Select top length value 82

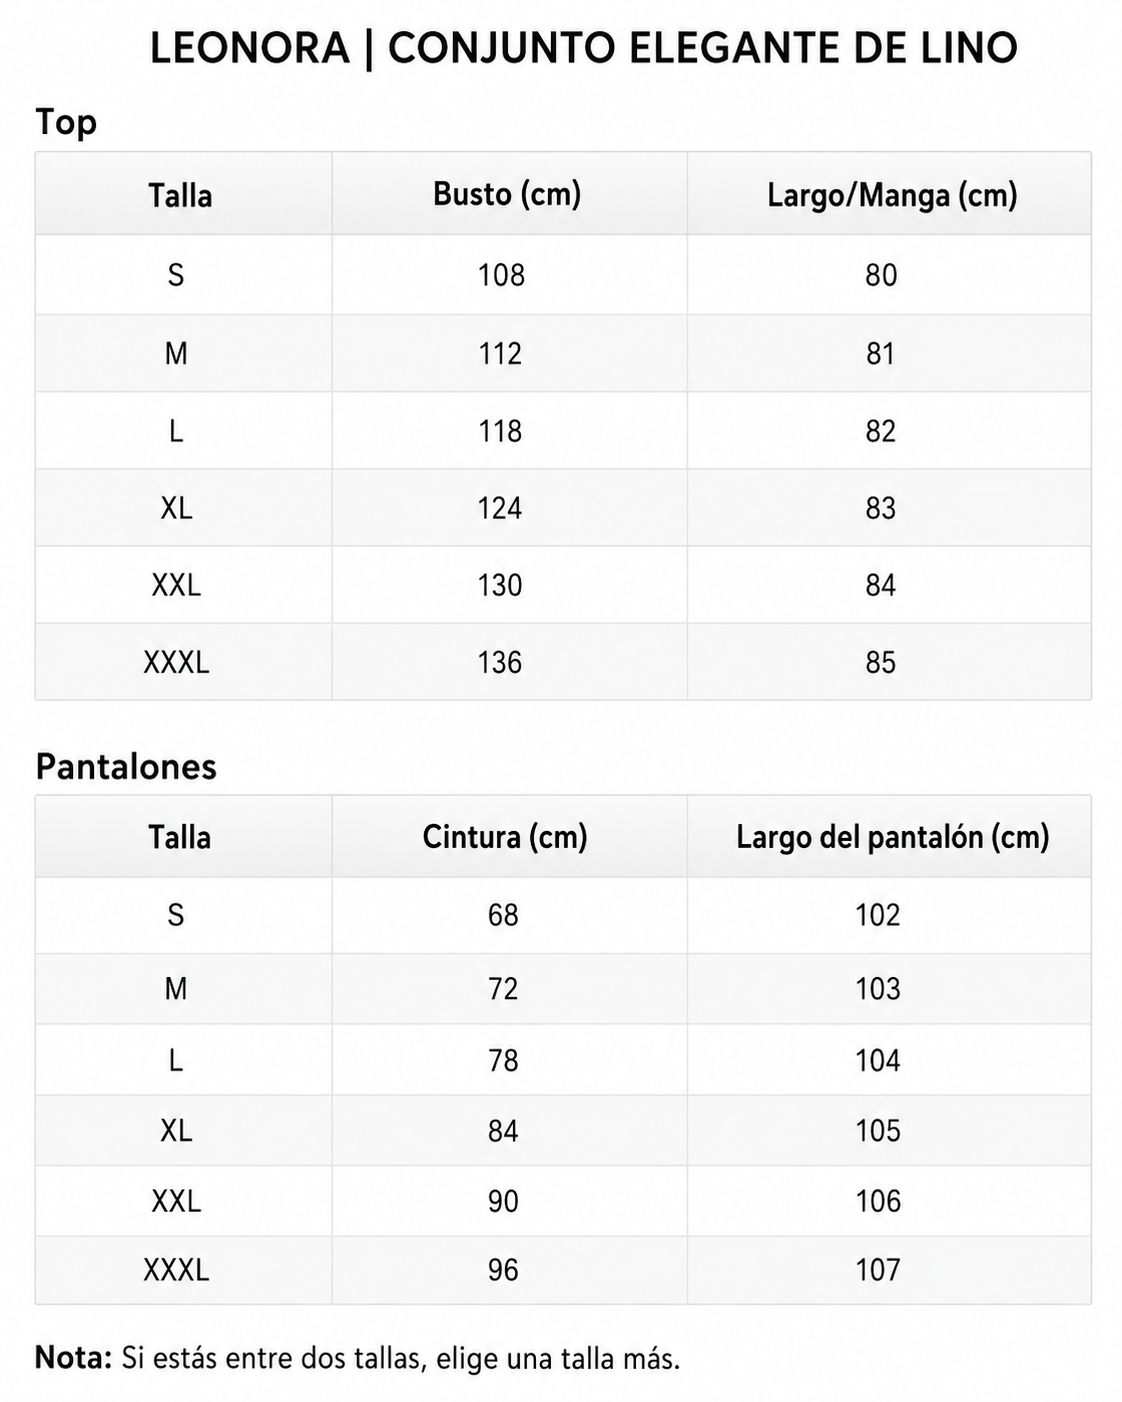[x=881, y=431]
